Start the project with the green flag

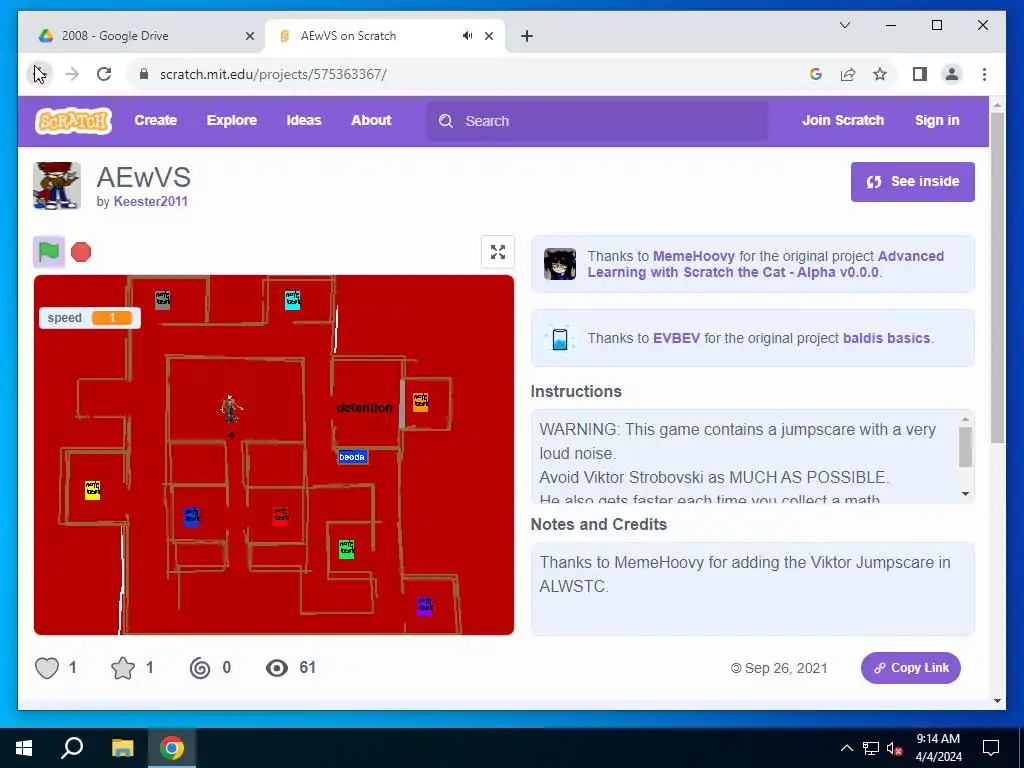click(x=49, y=251)
